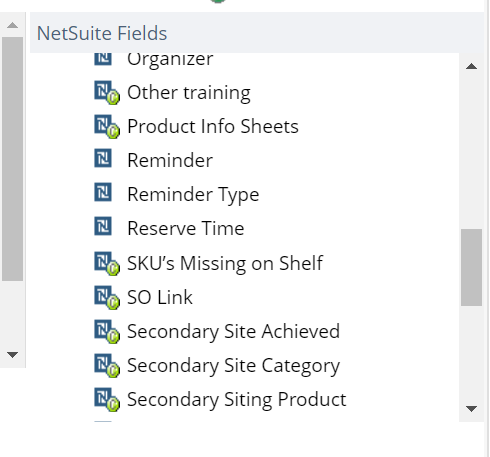This screenshot has height=457, width=490.
Task: Click the field list scroll down arrow
Action: coord(471,409)
